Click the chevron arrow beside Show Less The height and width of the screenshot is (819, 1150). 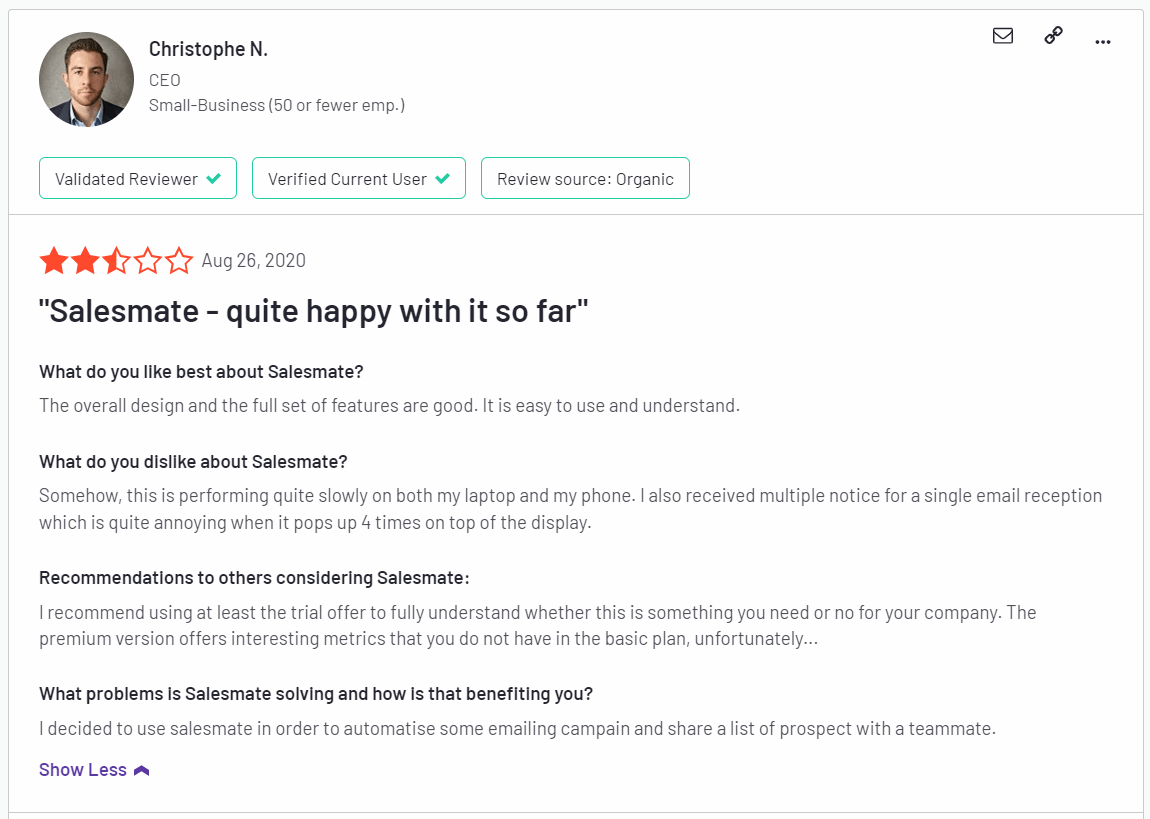pyautogui.click(x=142, y=771)
